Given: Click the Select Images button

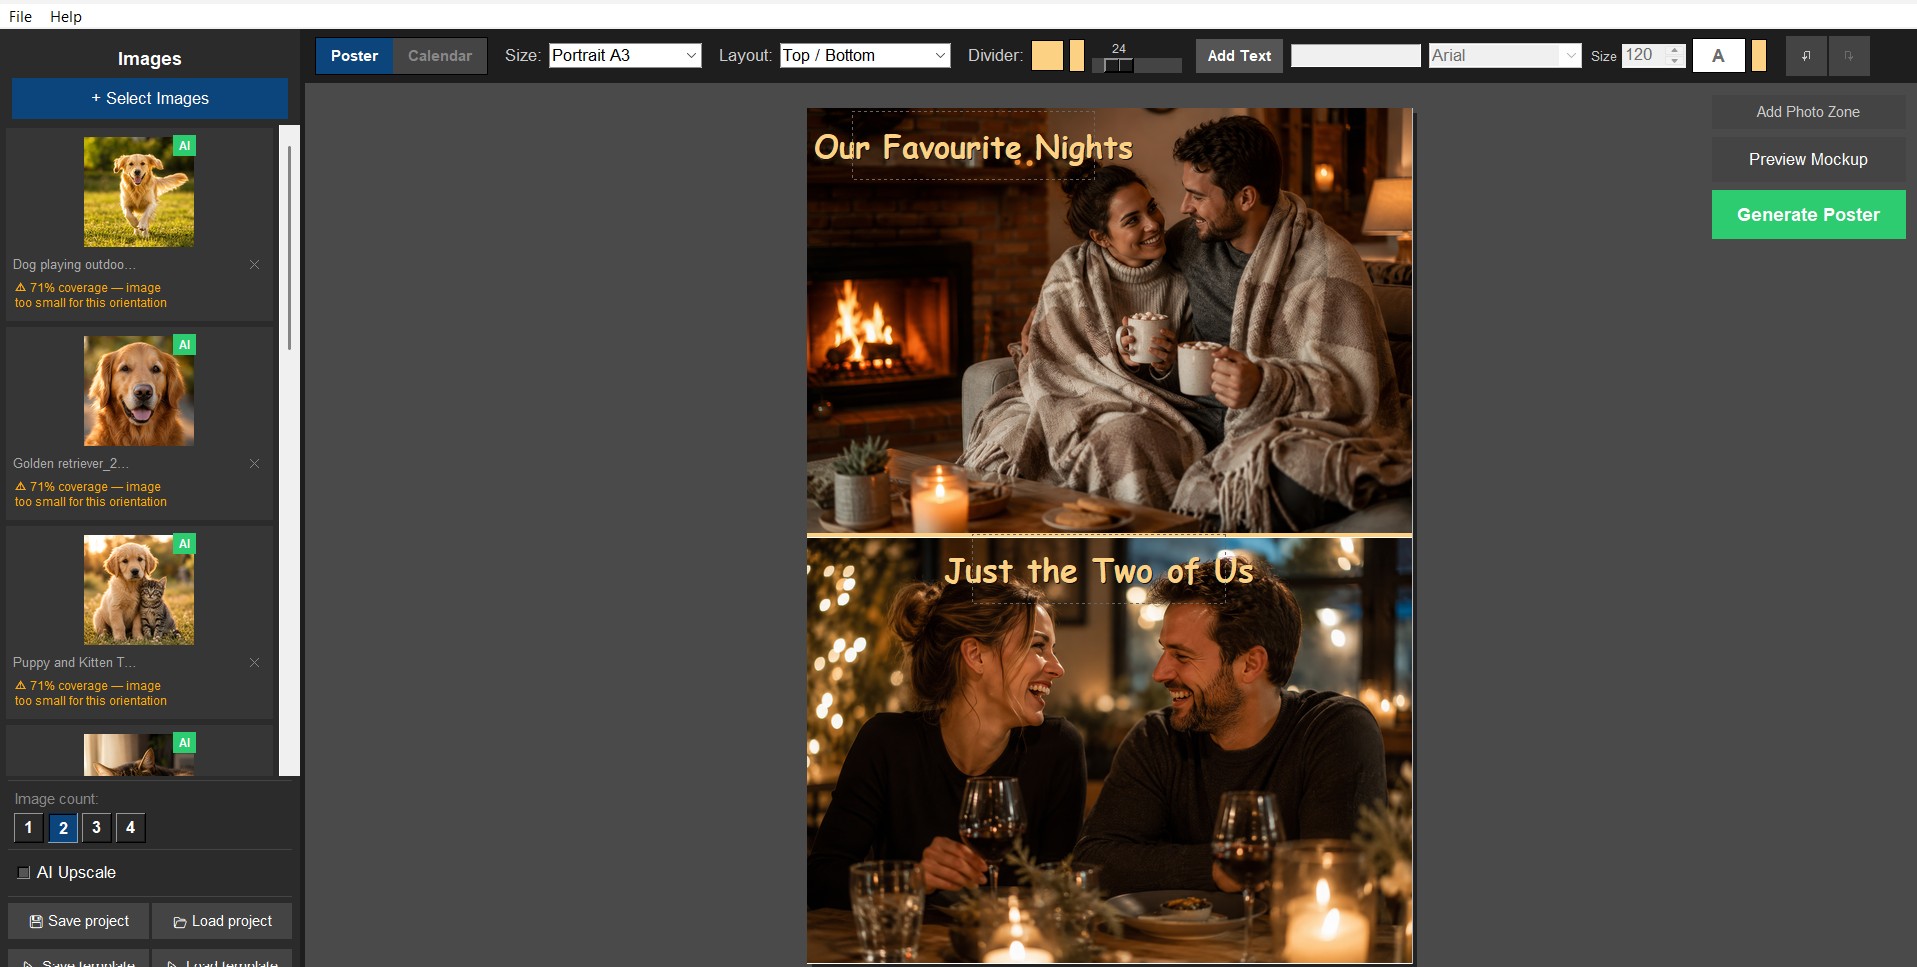Looking at the screenshot, I should point(150,99).
